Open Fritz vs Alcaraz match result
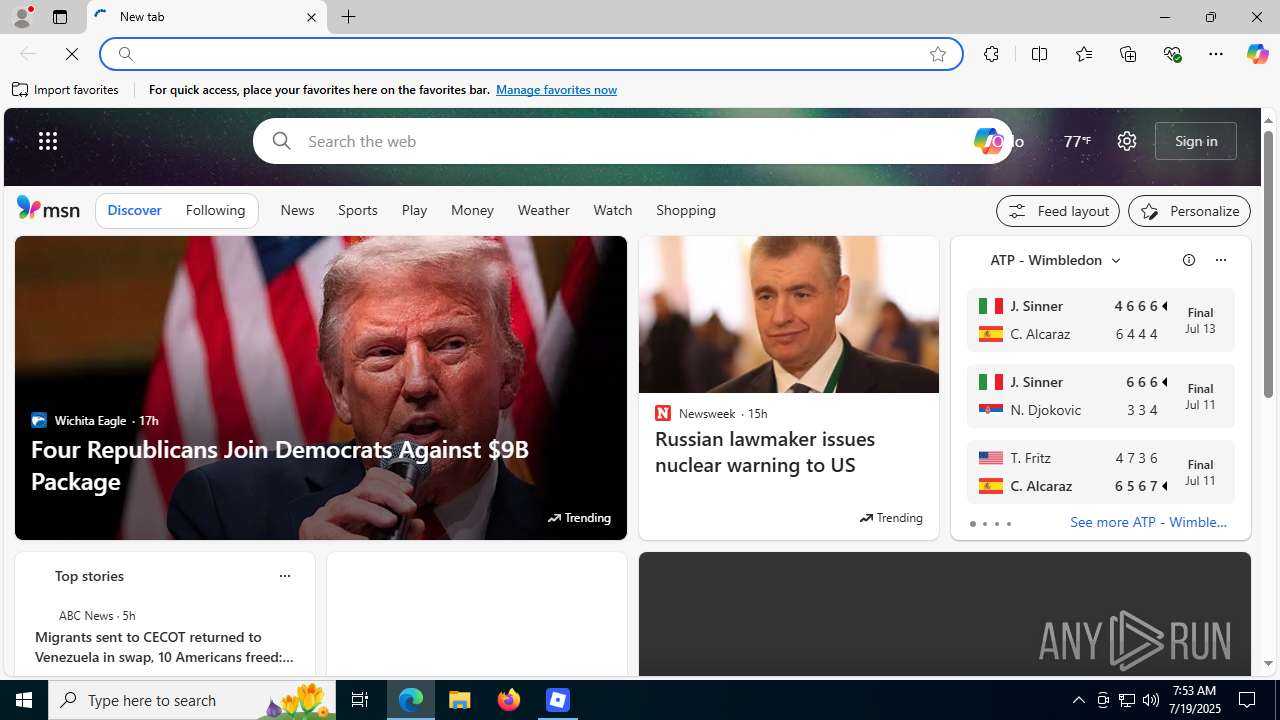 click(1100, 472)
